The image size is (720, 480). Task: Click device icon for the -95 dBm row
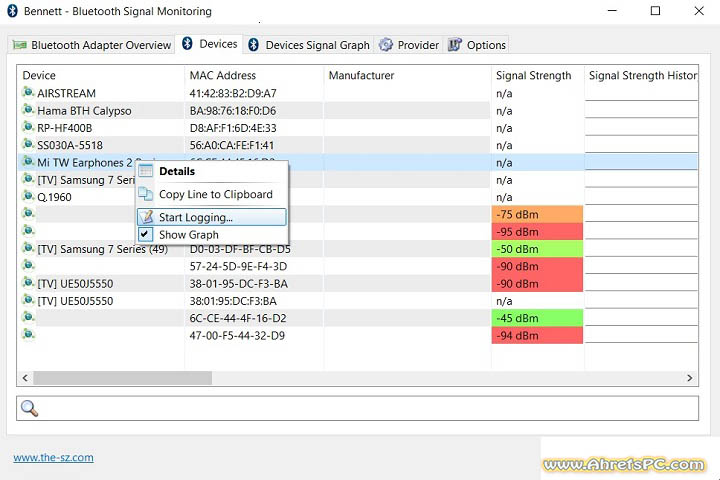click(x=28, y=231)
